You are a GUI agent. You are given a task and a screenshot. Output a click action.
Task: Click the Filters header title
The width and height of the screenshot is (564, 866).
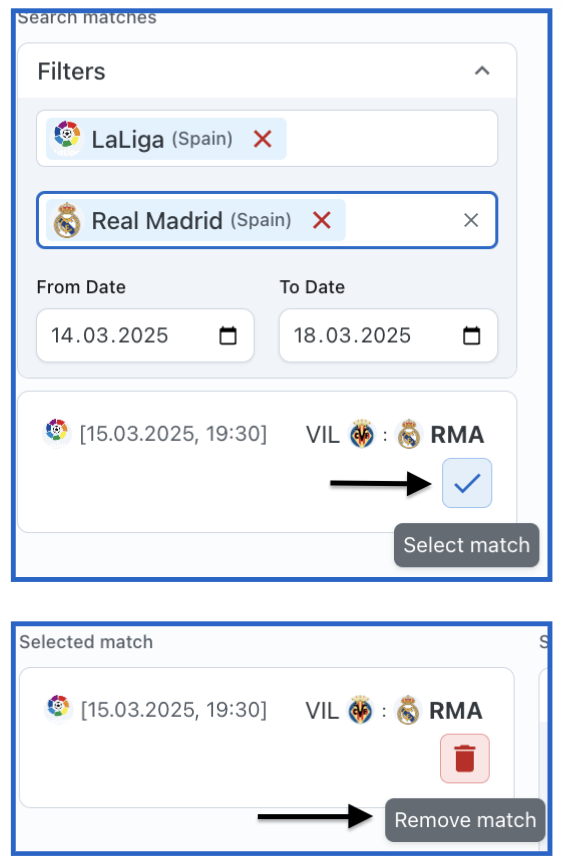click(x=71, y=71)
